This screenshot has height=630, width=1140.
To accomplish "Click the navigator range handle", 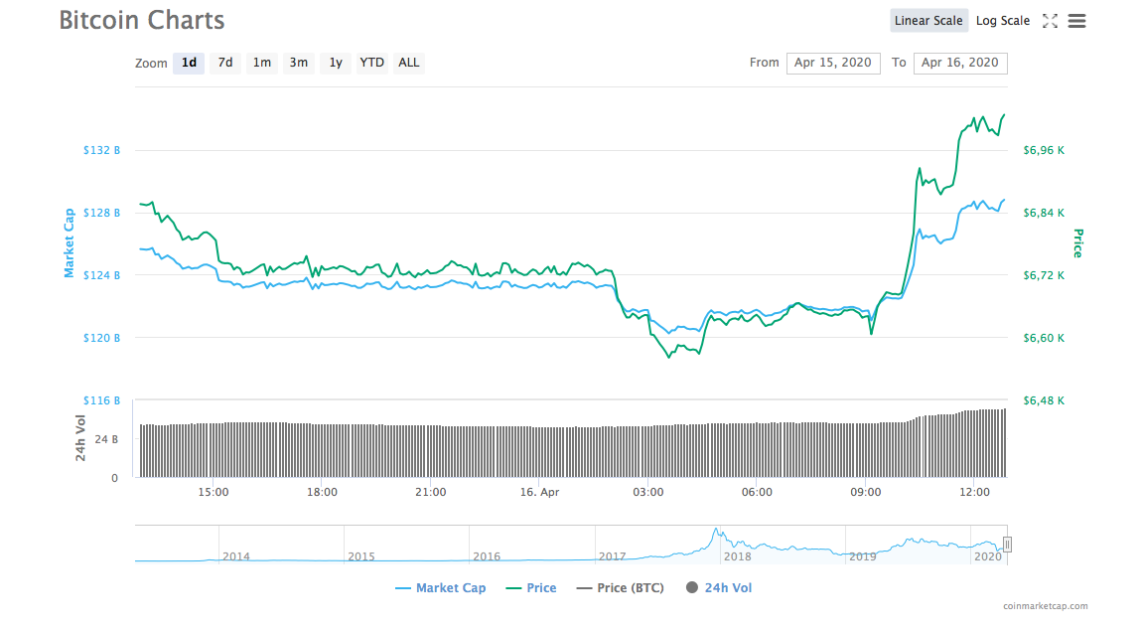I will point(1007,544).
